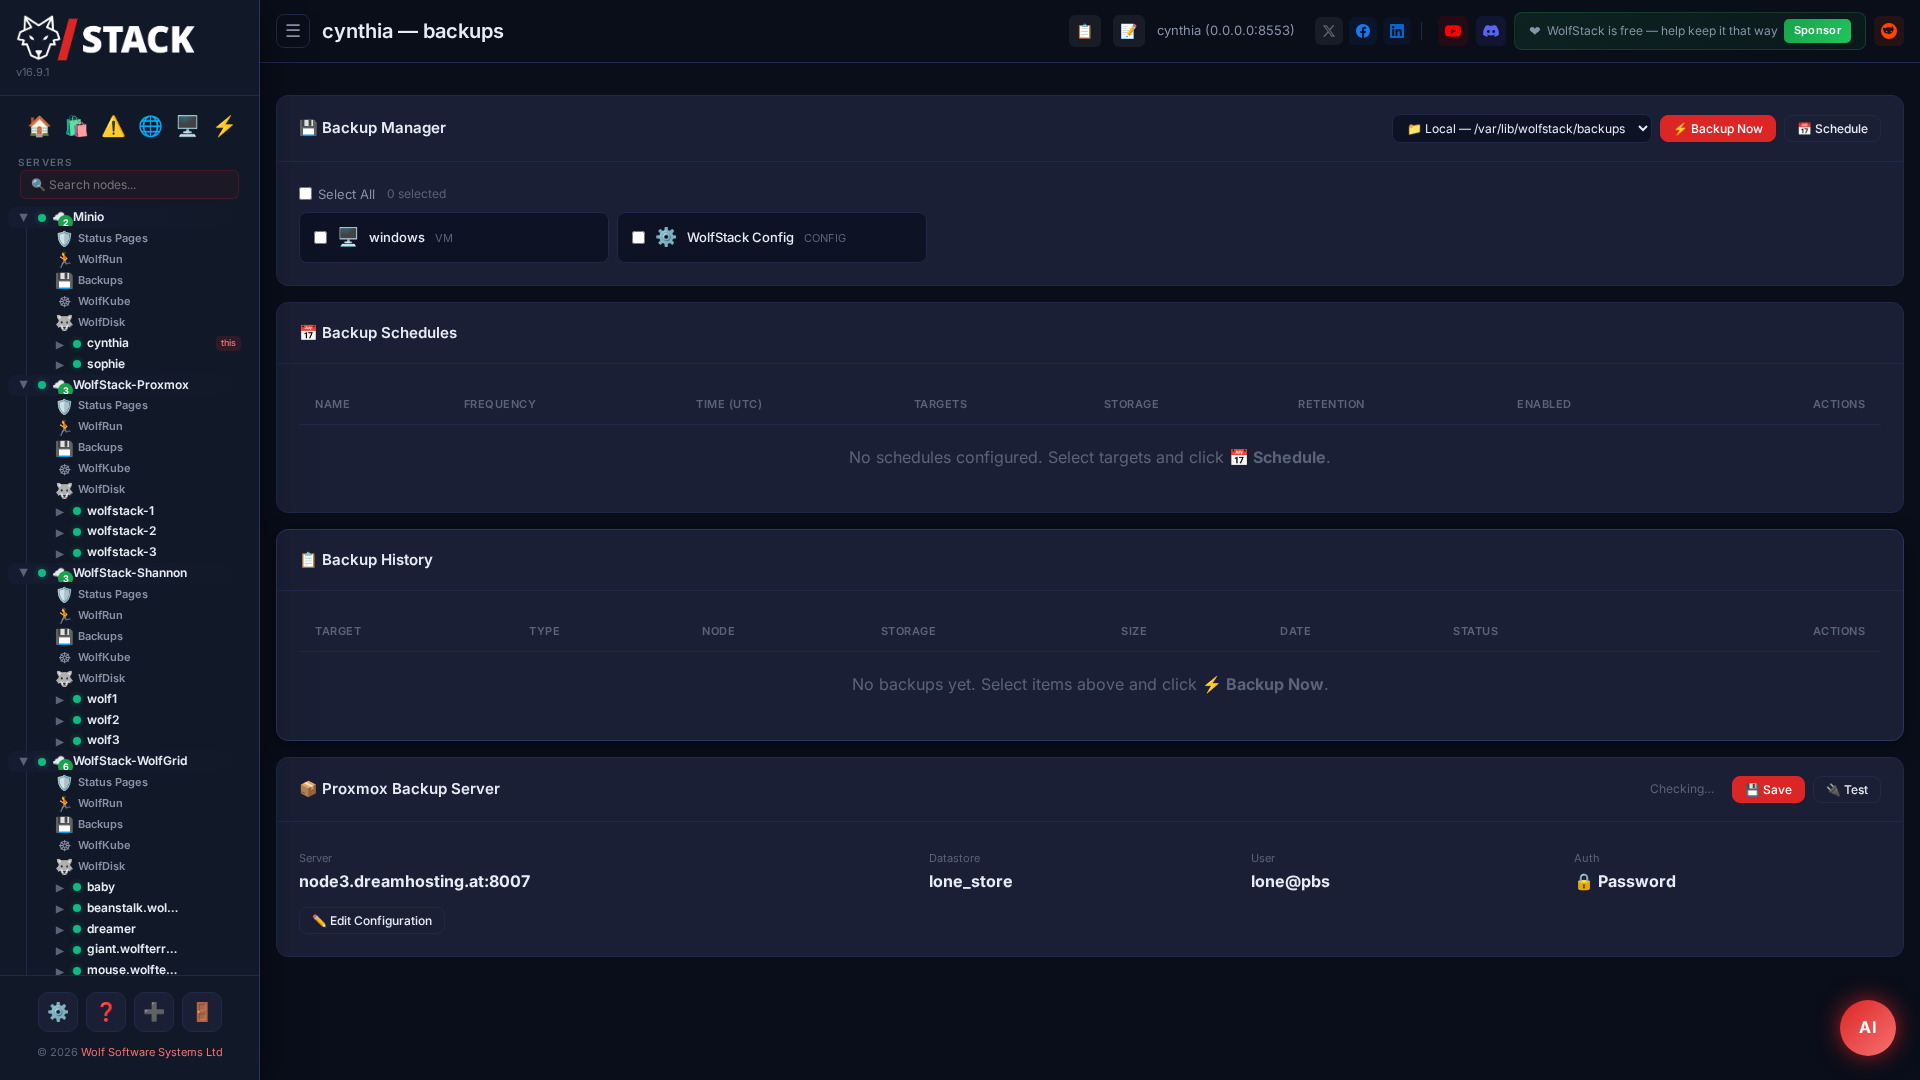The width and height of the screenshot is (1920, 1080).
Task: Open the help question mark icon
Action: [x=106, y=1012]
